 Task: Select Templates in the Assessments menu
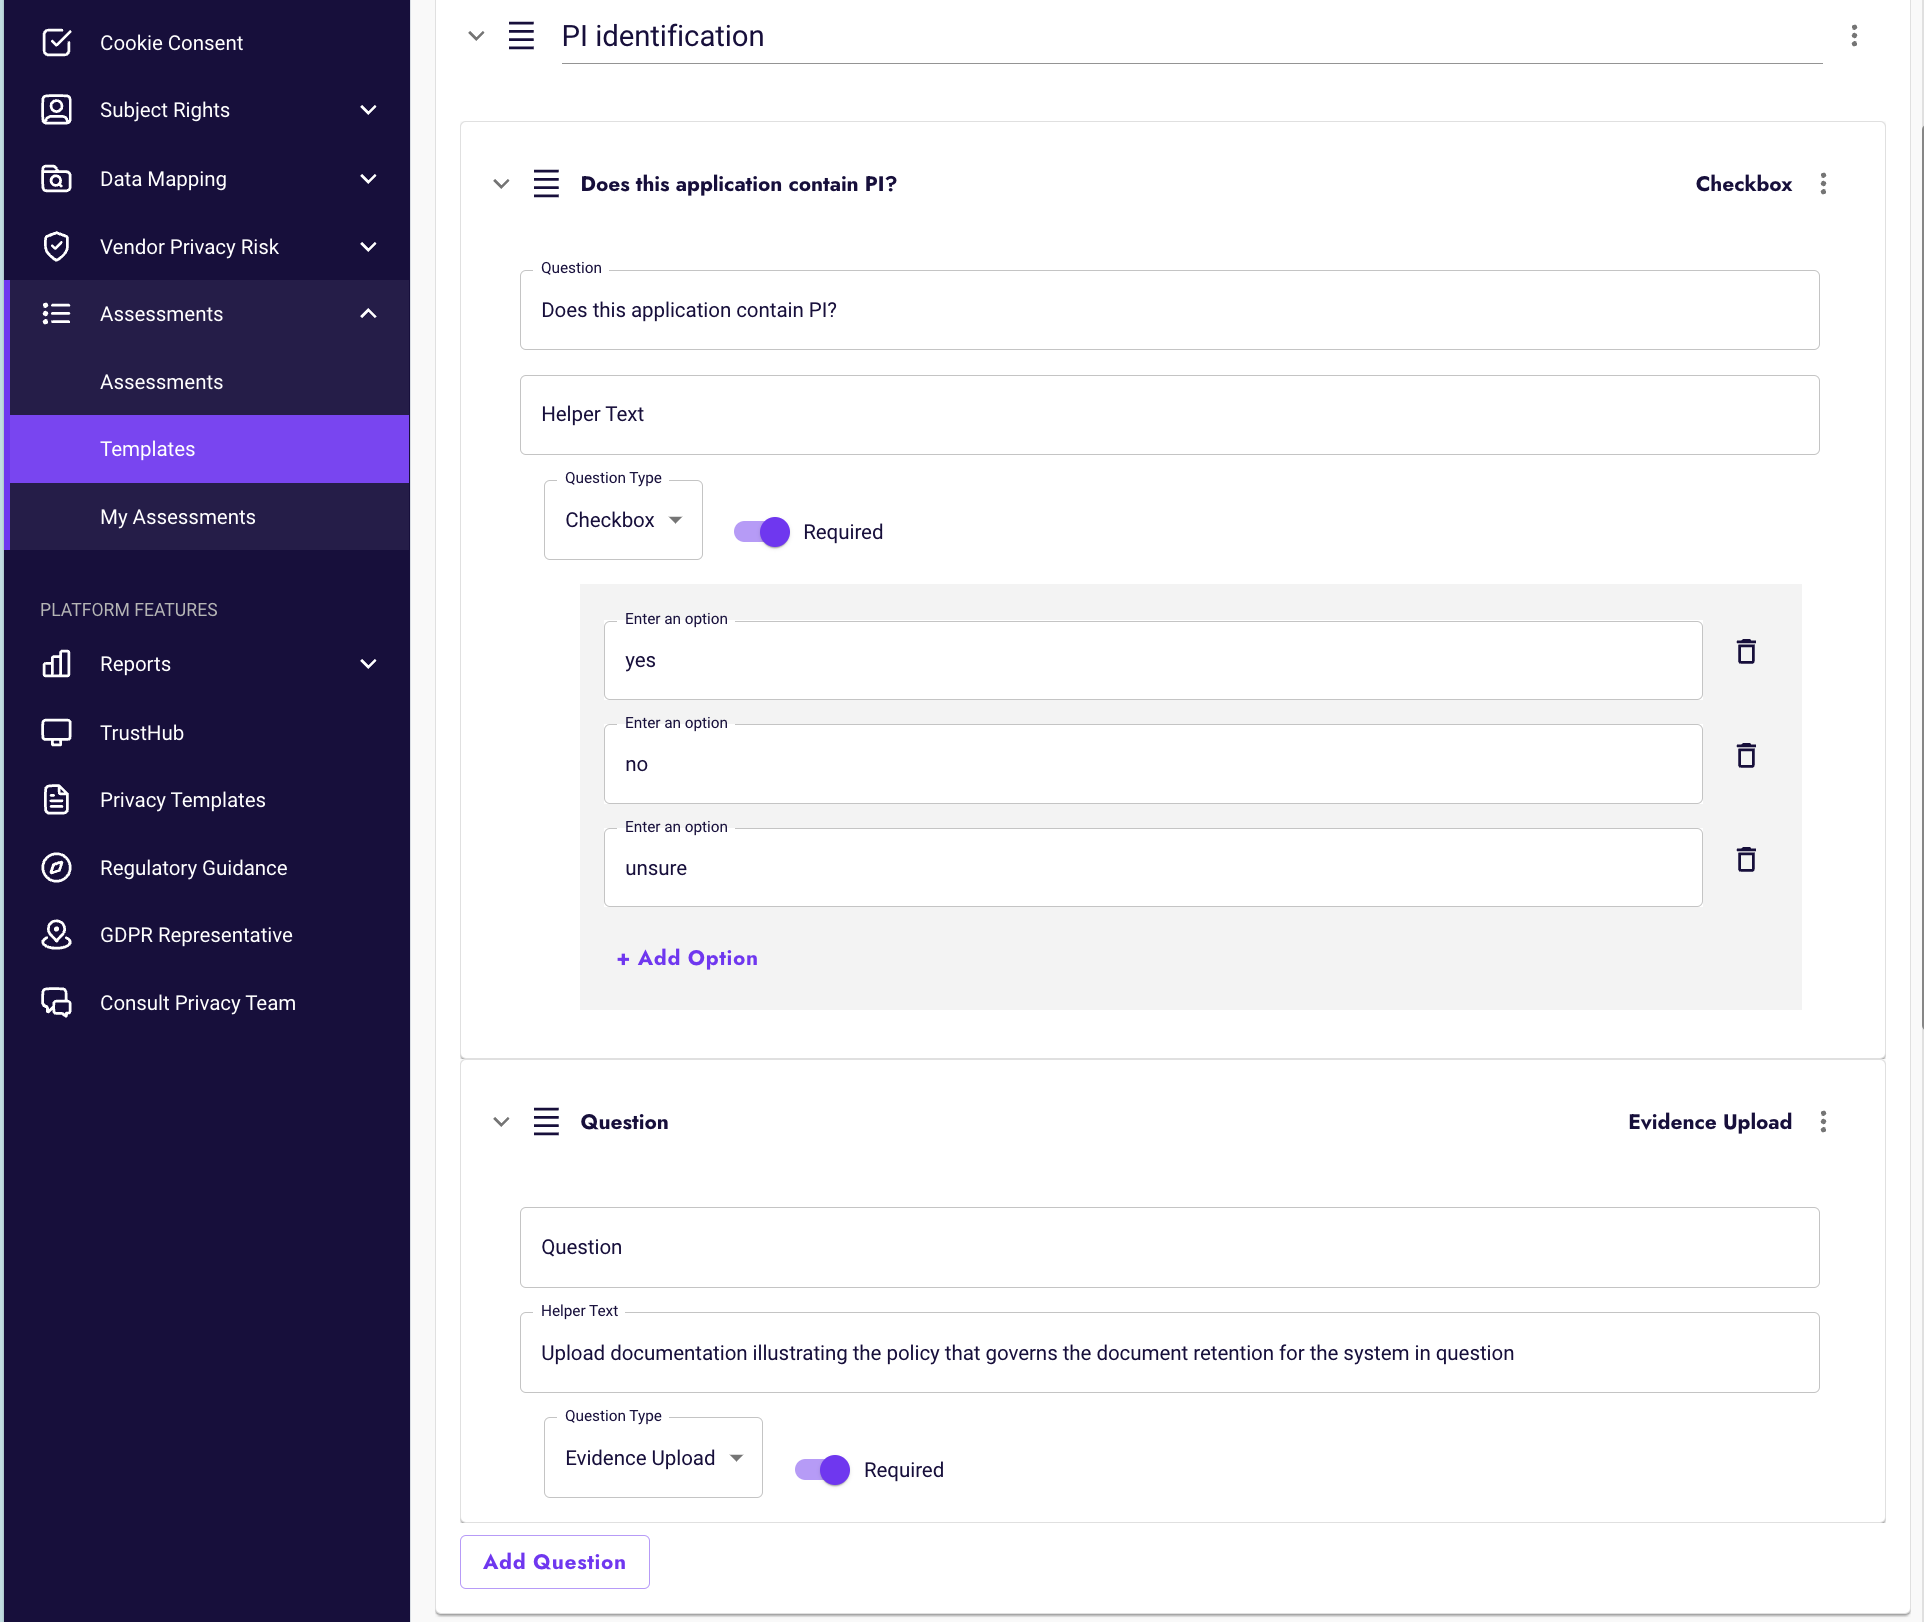coord(146,449)
